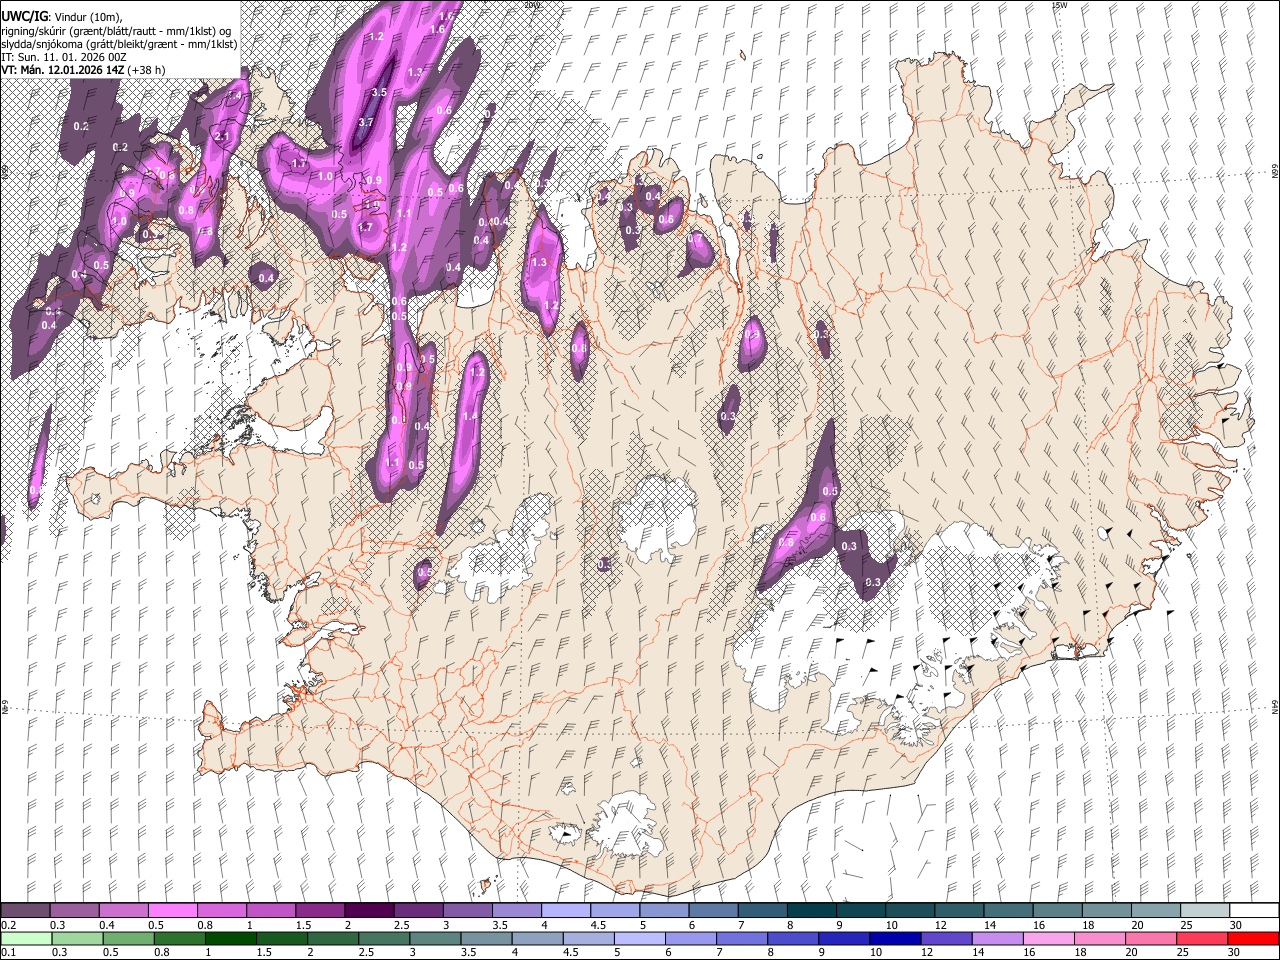Click the 'VT: Mán. 12.01.2026 14Z' valid time
The width and height of the screenshot is (1280, 960).
coord(62,70)
